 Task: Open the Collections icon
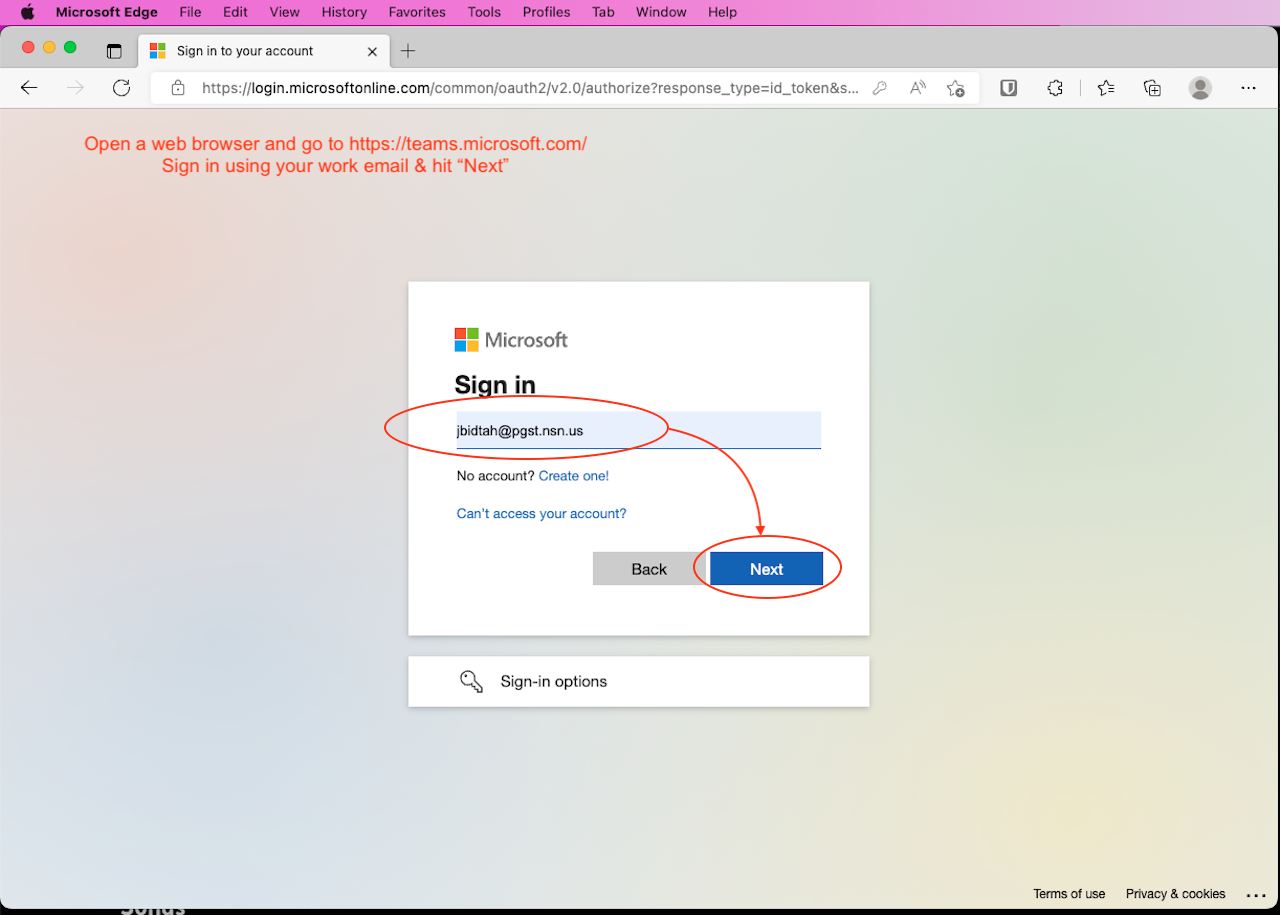coord(1152,88)
